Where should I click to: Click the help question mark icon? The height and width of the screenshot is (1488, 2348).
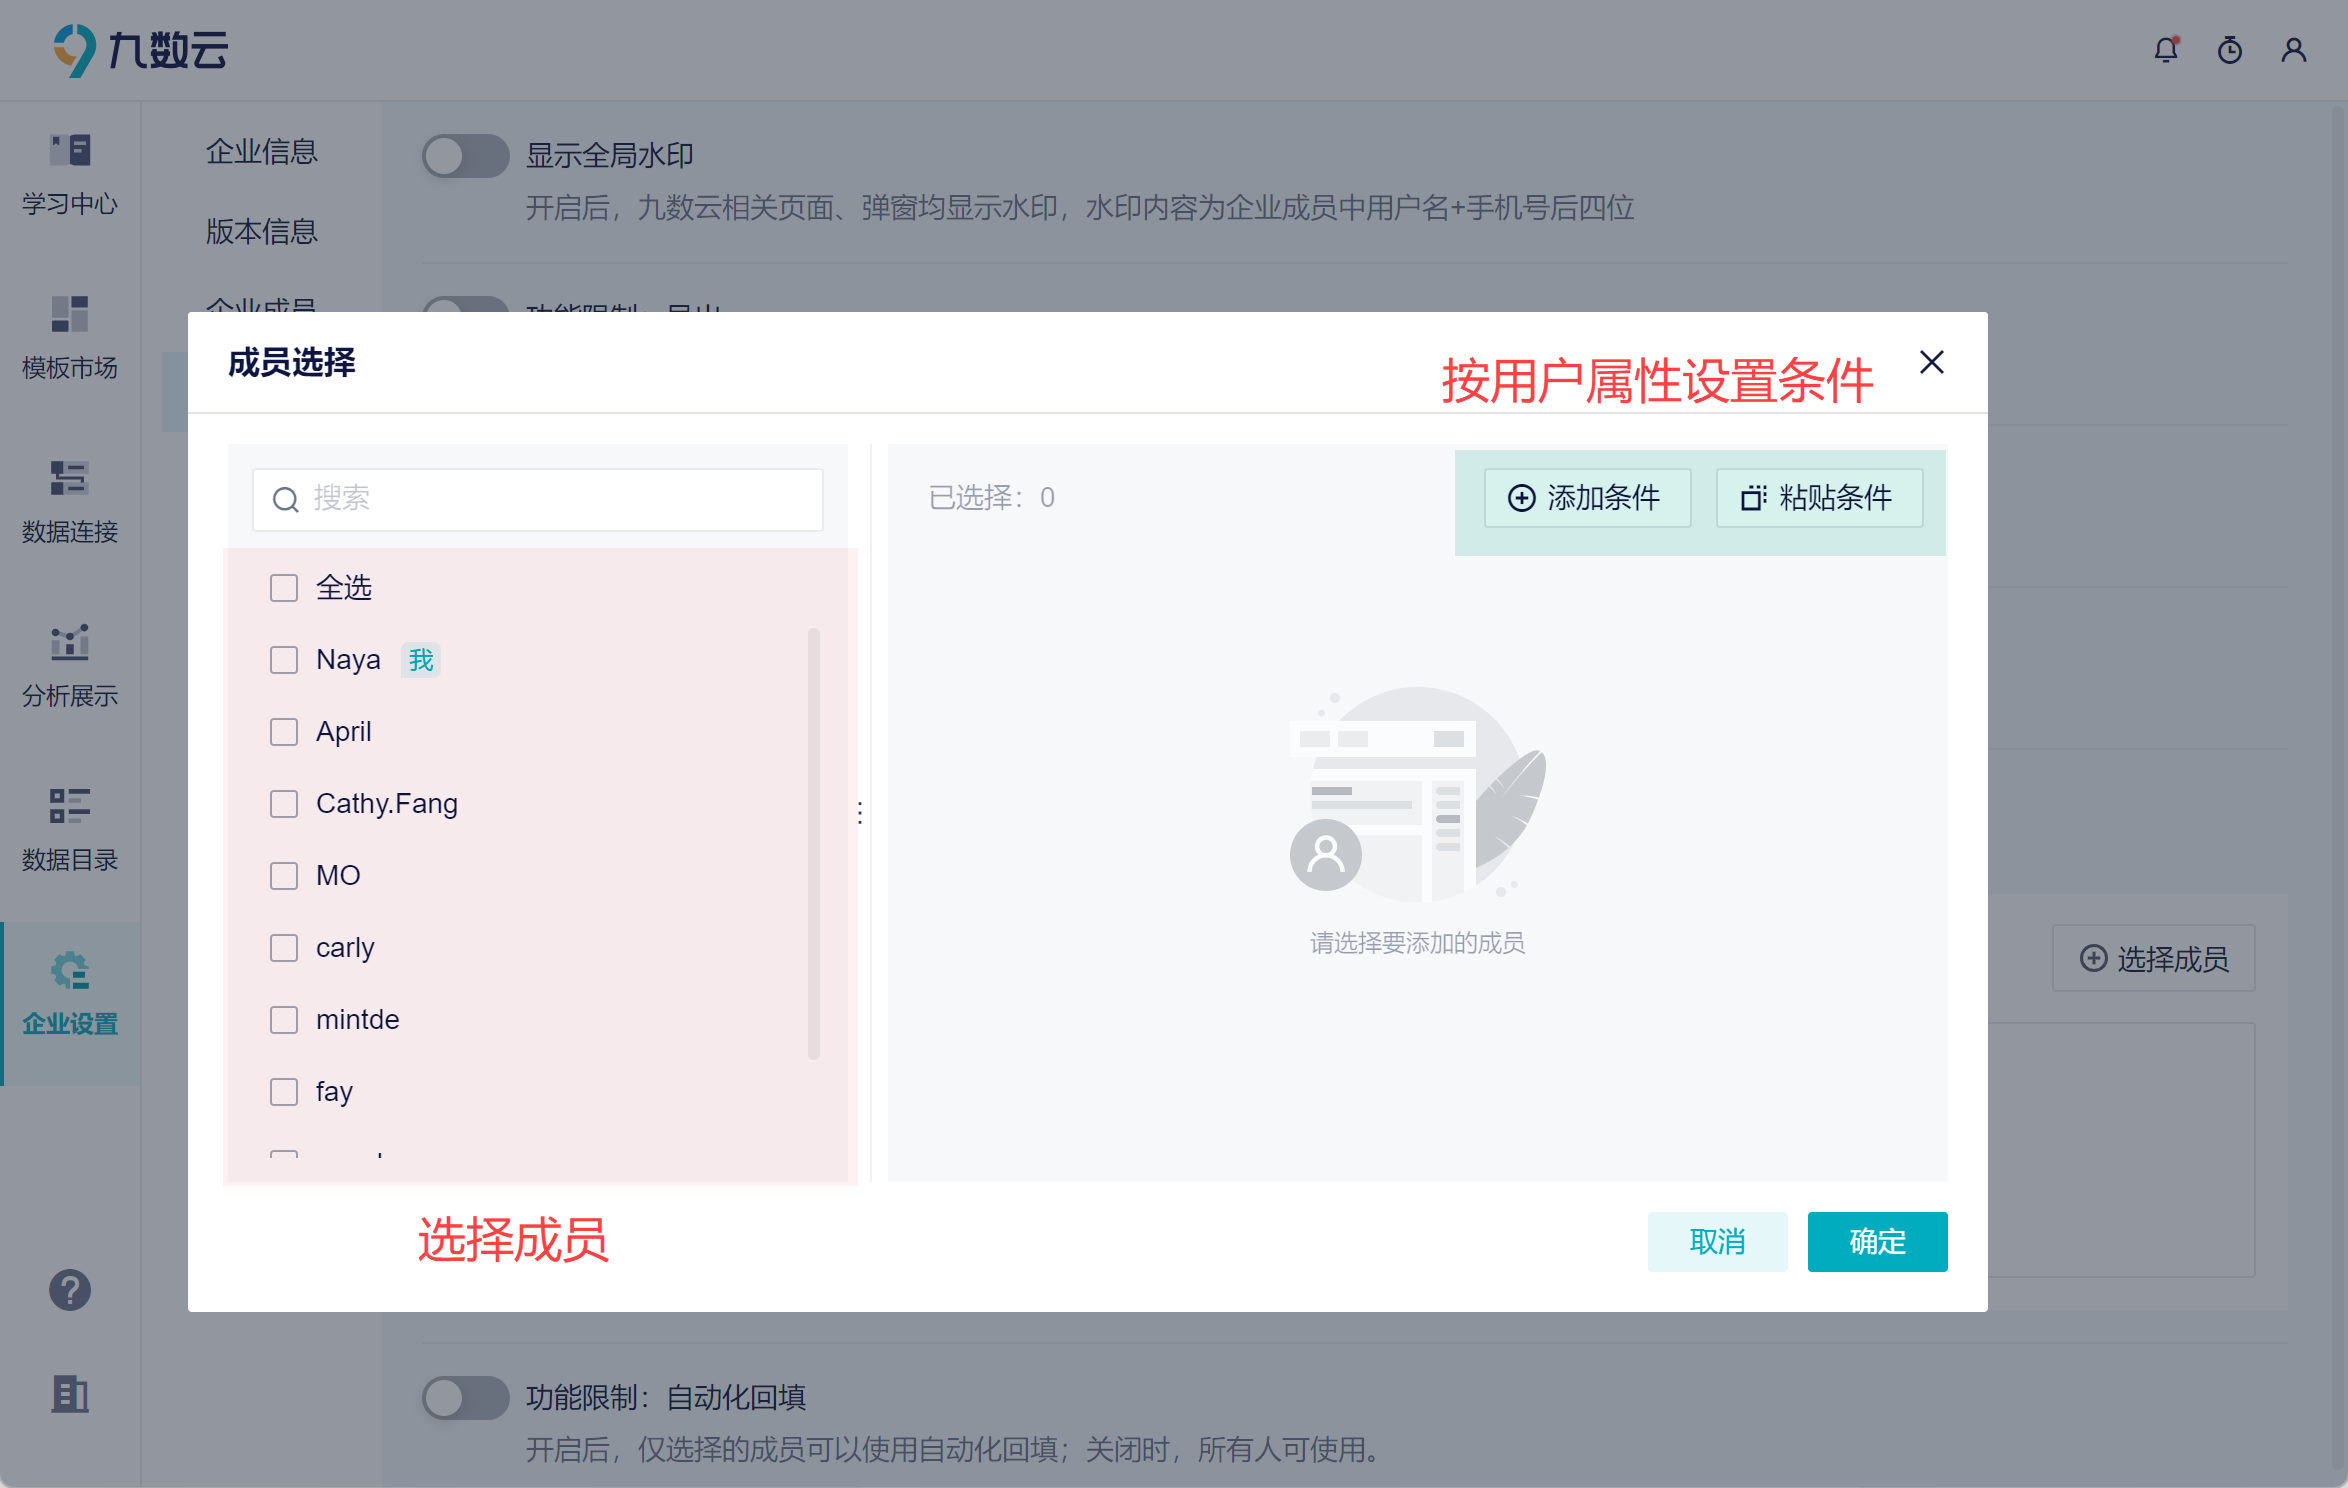click(70, 1290)
